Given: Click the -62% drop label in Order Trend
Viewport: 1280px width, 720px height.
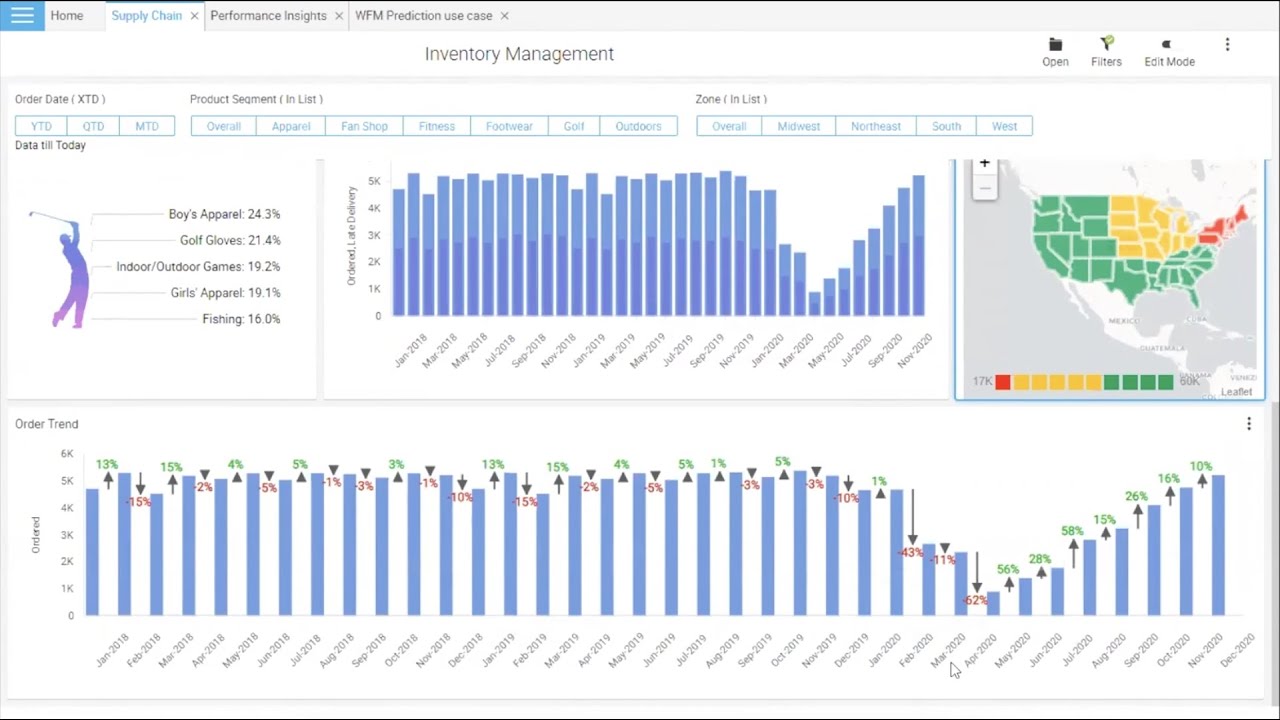Looking at the screenshot, I should tap(975, 600).
